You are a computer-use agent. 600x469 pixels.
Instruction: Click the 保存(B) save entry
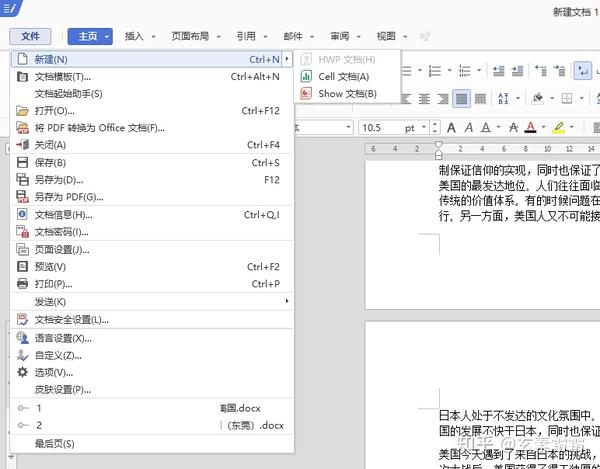[x=152, y=163]
